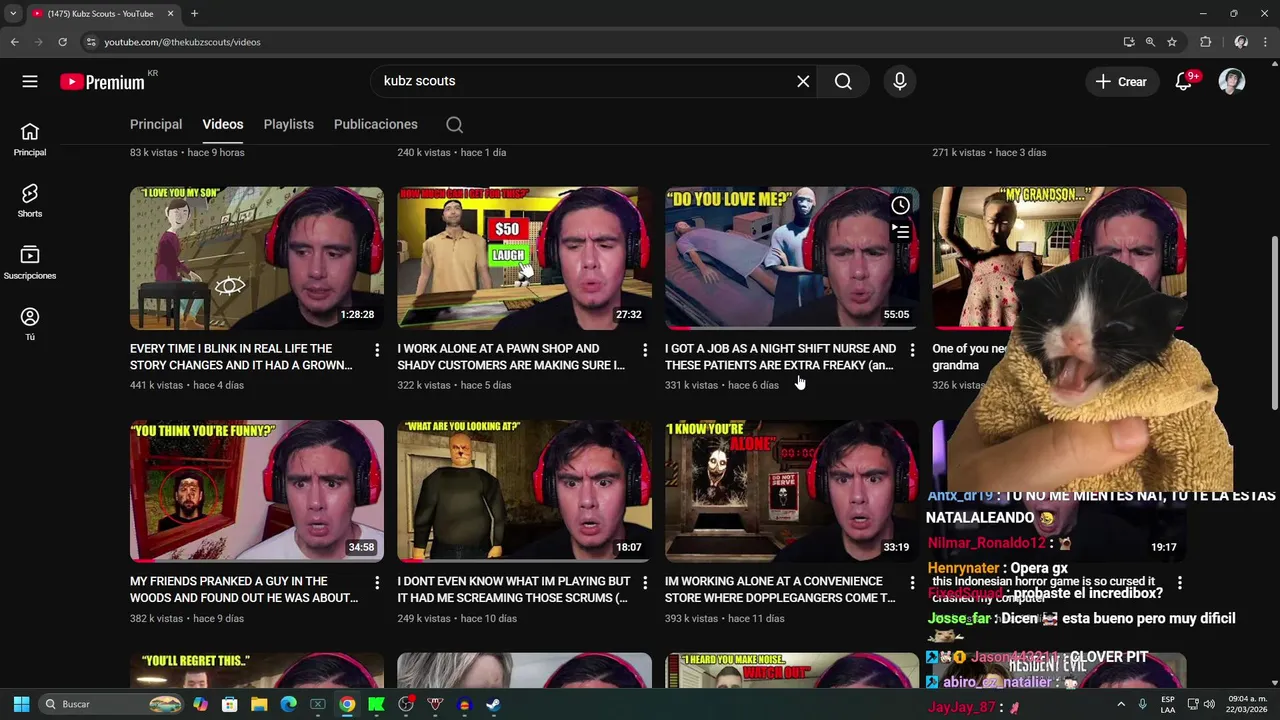Open options for Indonesian horror game video
Viewport: 1280px width, 720px height.
point(1180,582)
